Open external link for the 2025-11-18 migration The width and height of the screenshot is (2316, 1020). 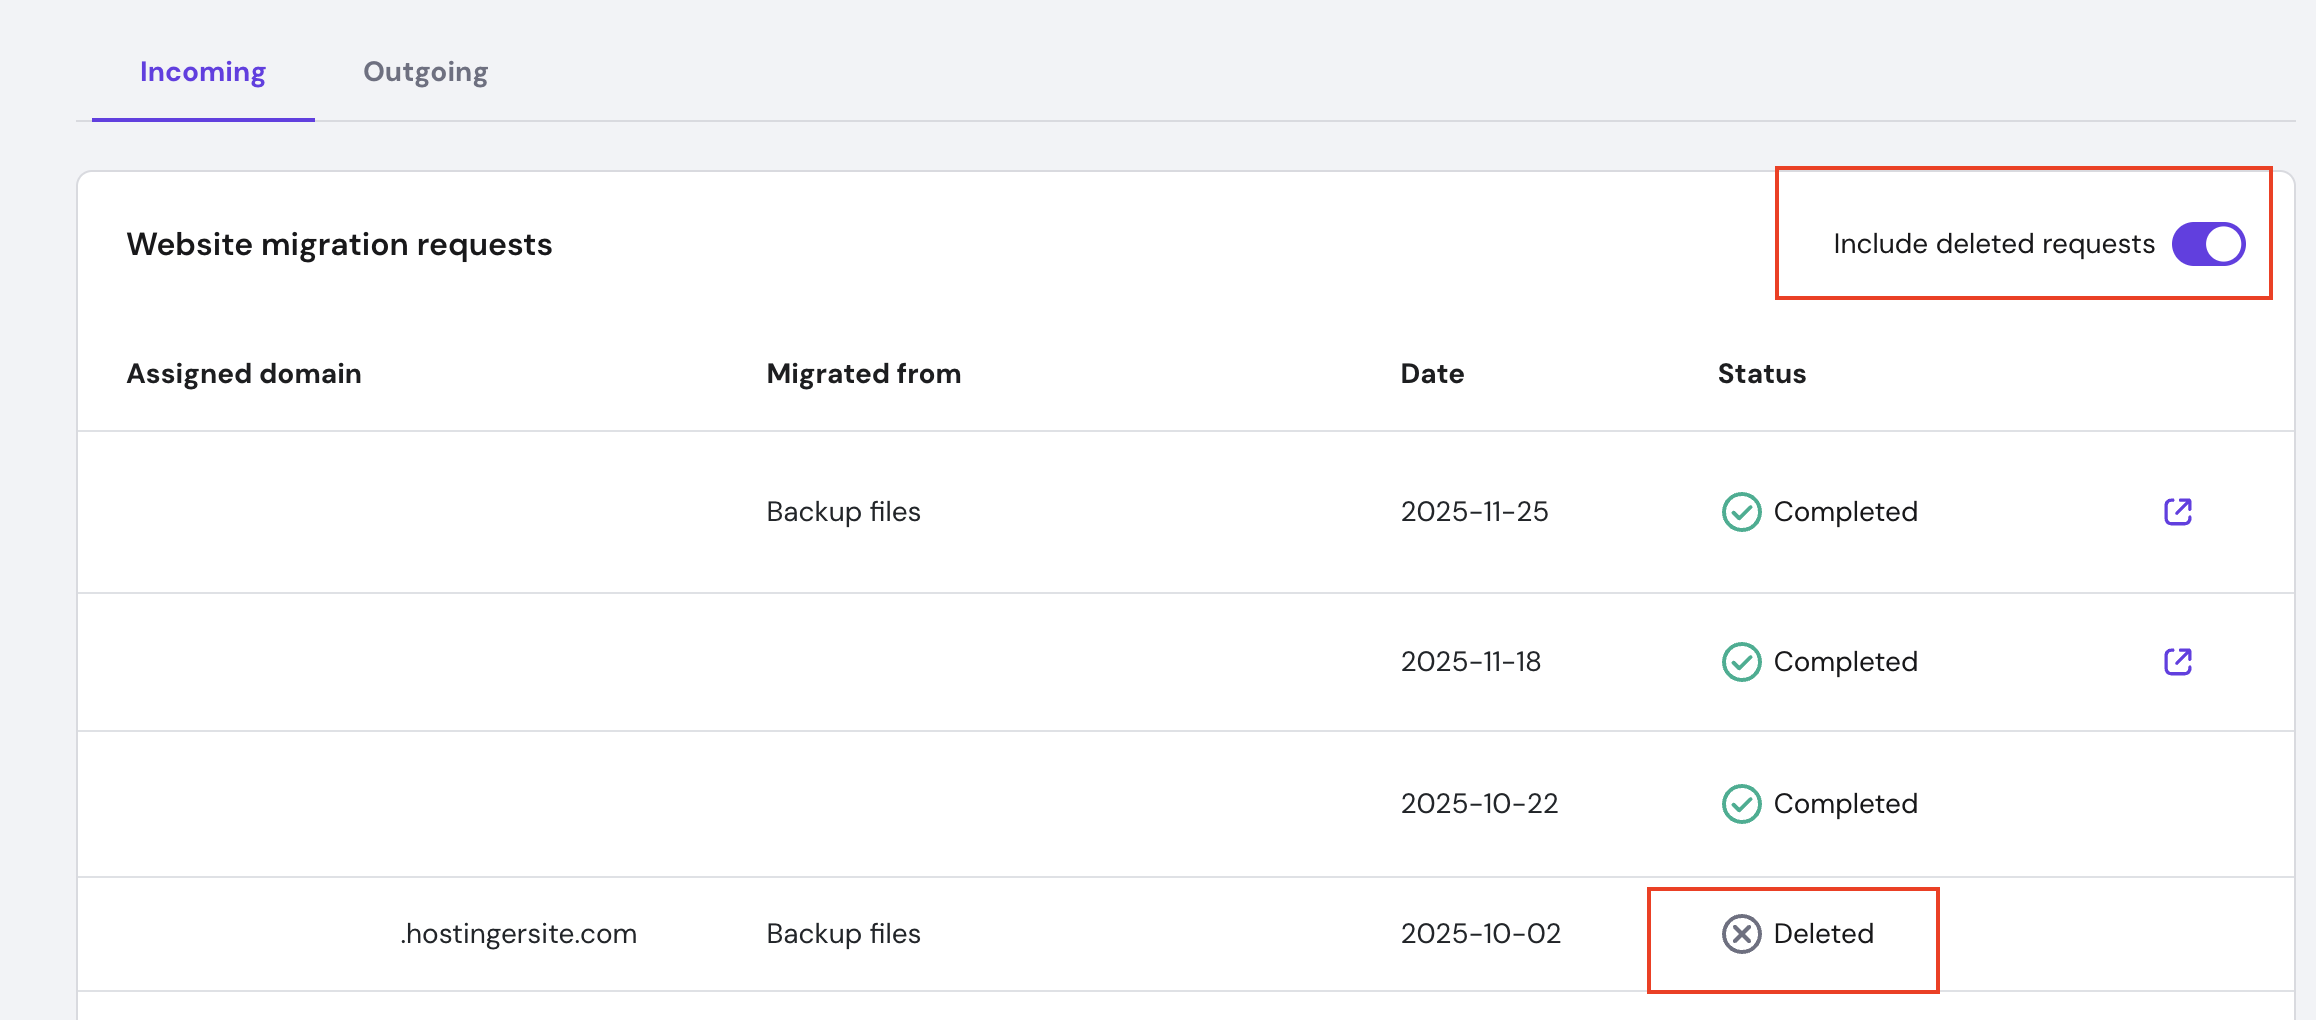(2177, 662)
